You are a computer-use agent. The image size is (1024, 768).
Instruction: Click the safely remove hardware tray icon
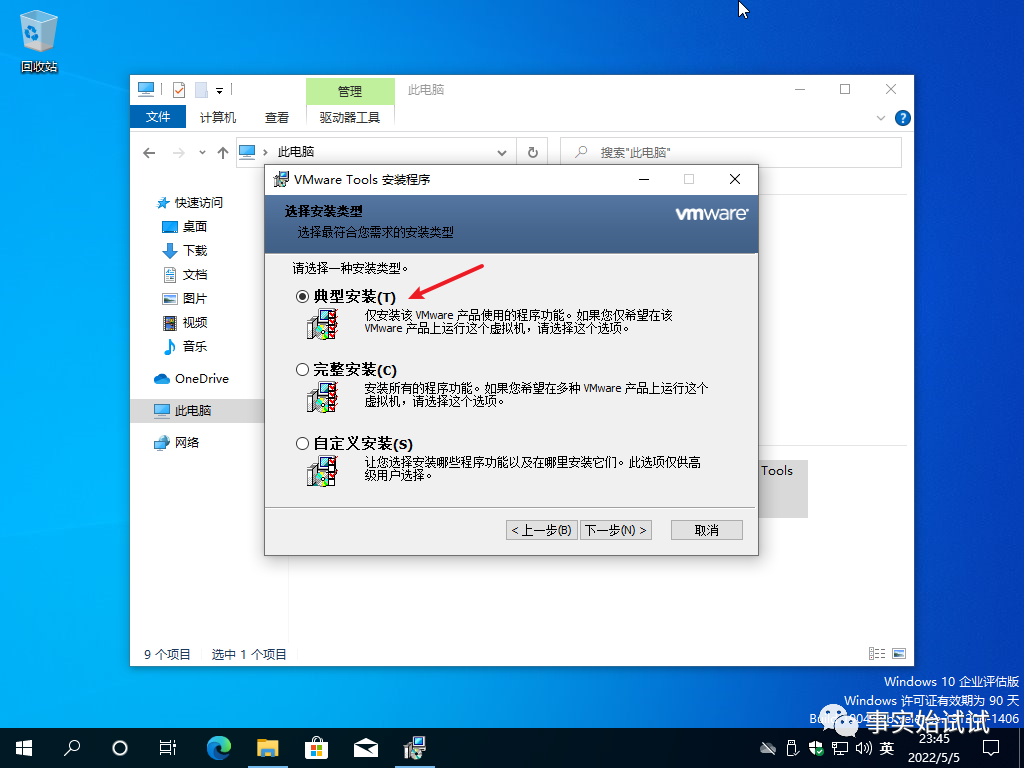(792, 748)
